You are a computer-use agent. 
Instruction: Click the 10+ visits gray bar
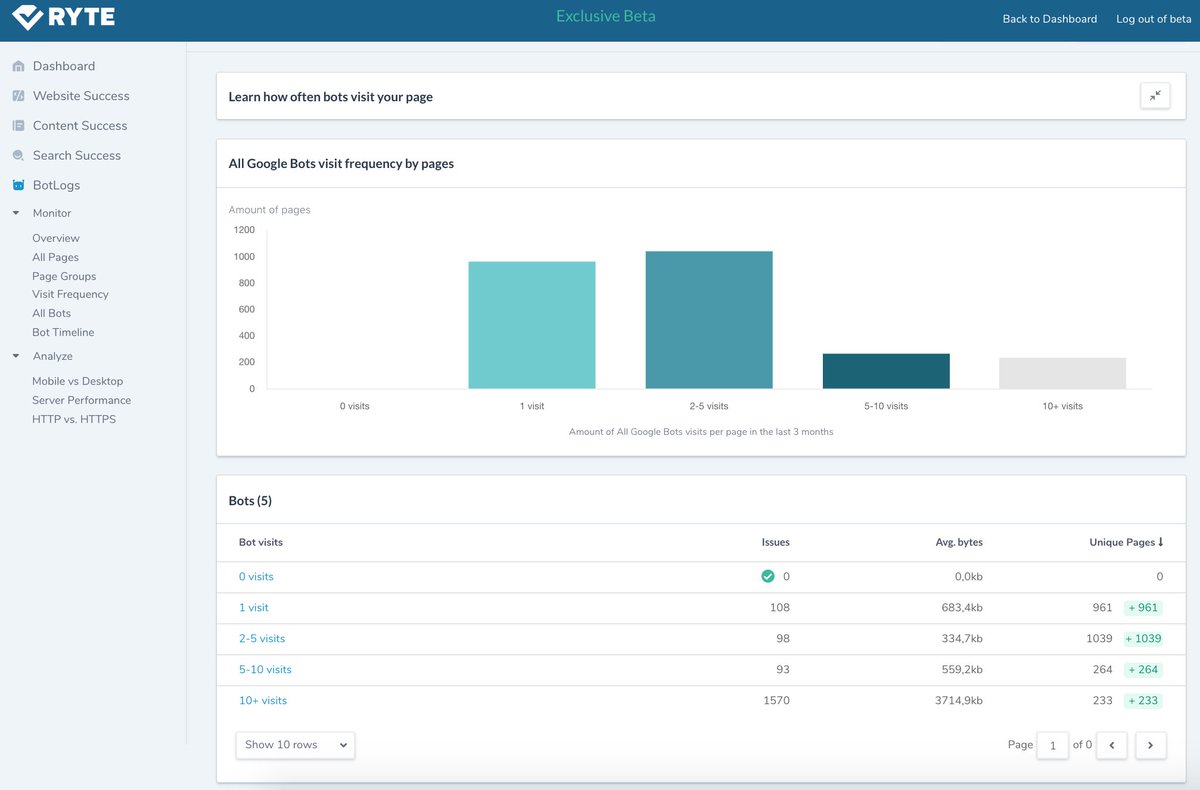[1062, 373]
